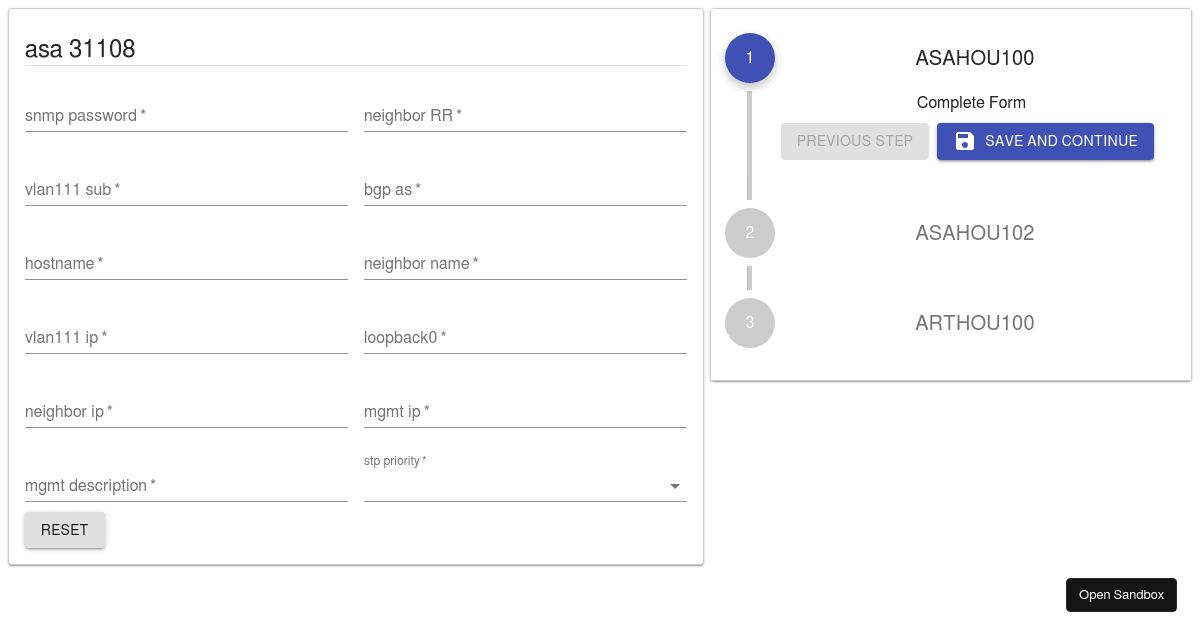The width and height of the screenshot is (1200, 630).
Task: Edit the asa 31108 form title
Action: coord(82,48)
